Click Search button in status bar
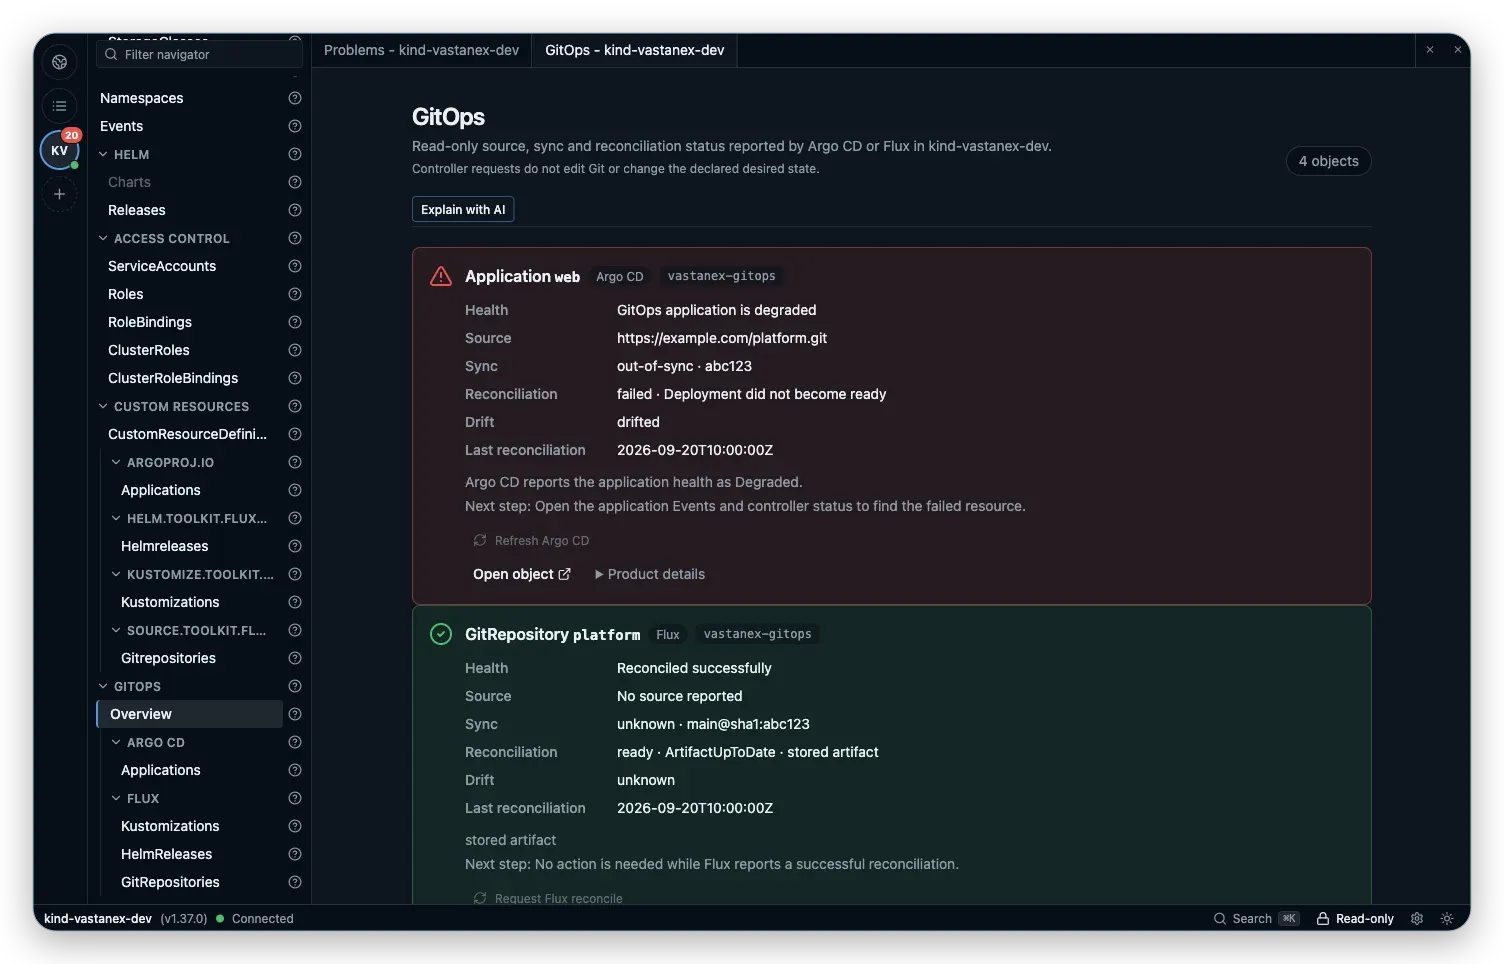 [1256, 918]
